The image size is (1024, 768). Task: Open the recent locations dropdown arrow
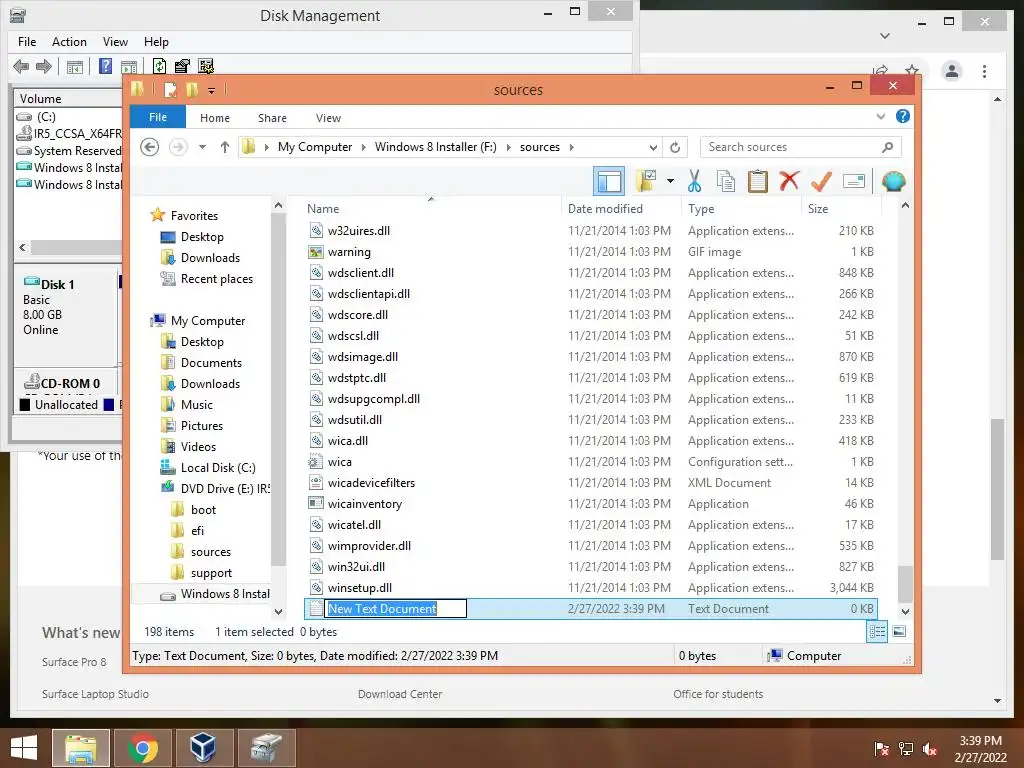coord(202,147)
